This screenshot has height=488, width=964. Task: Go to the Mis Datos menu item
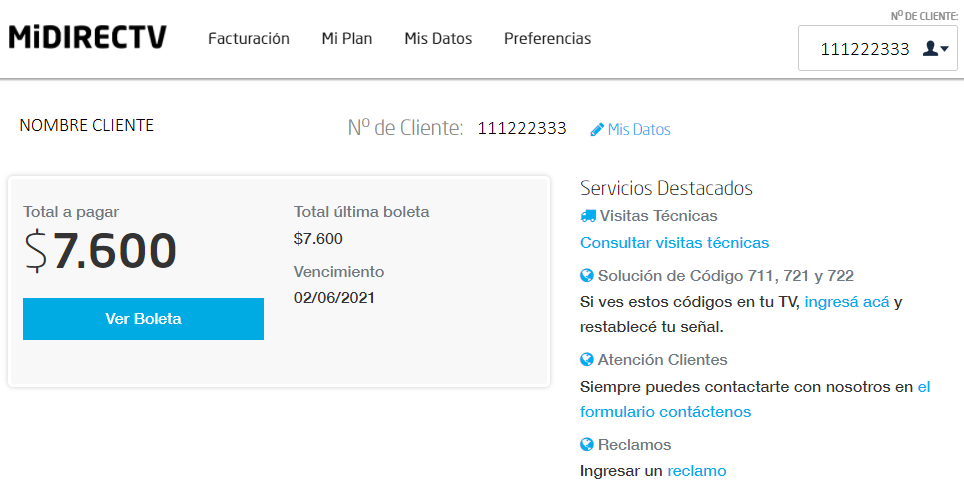pos(438,39)
